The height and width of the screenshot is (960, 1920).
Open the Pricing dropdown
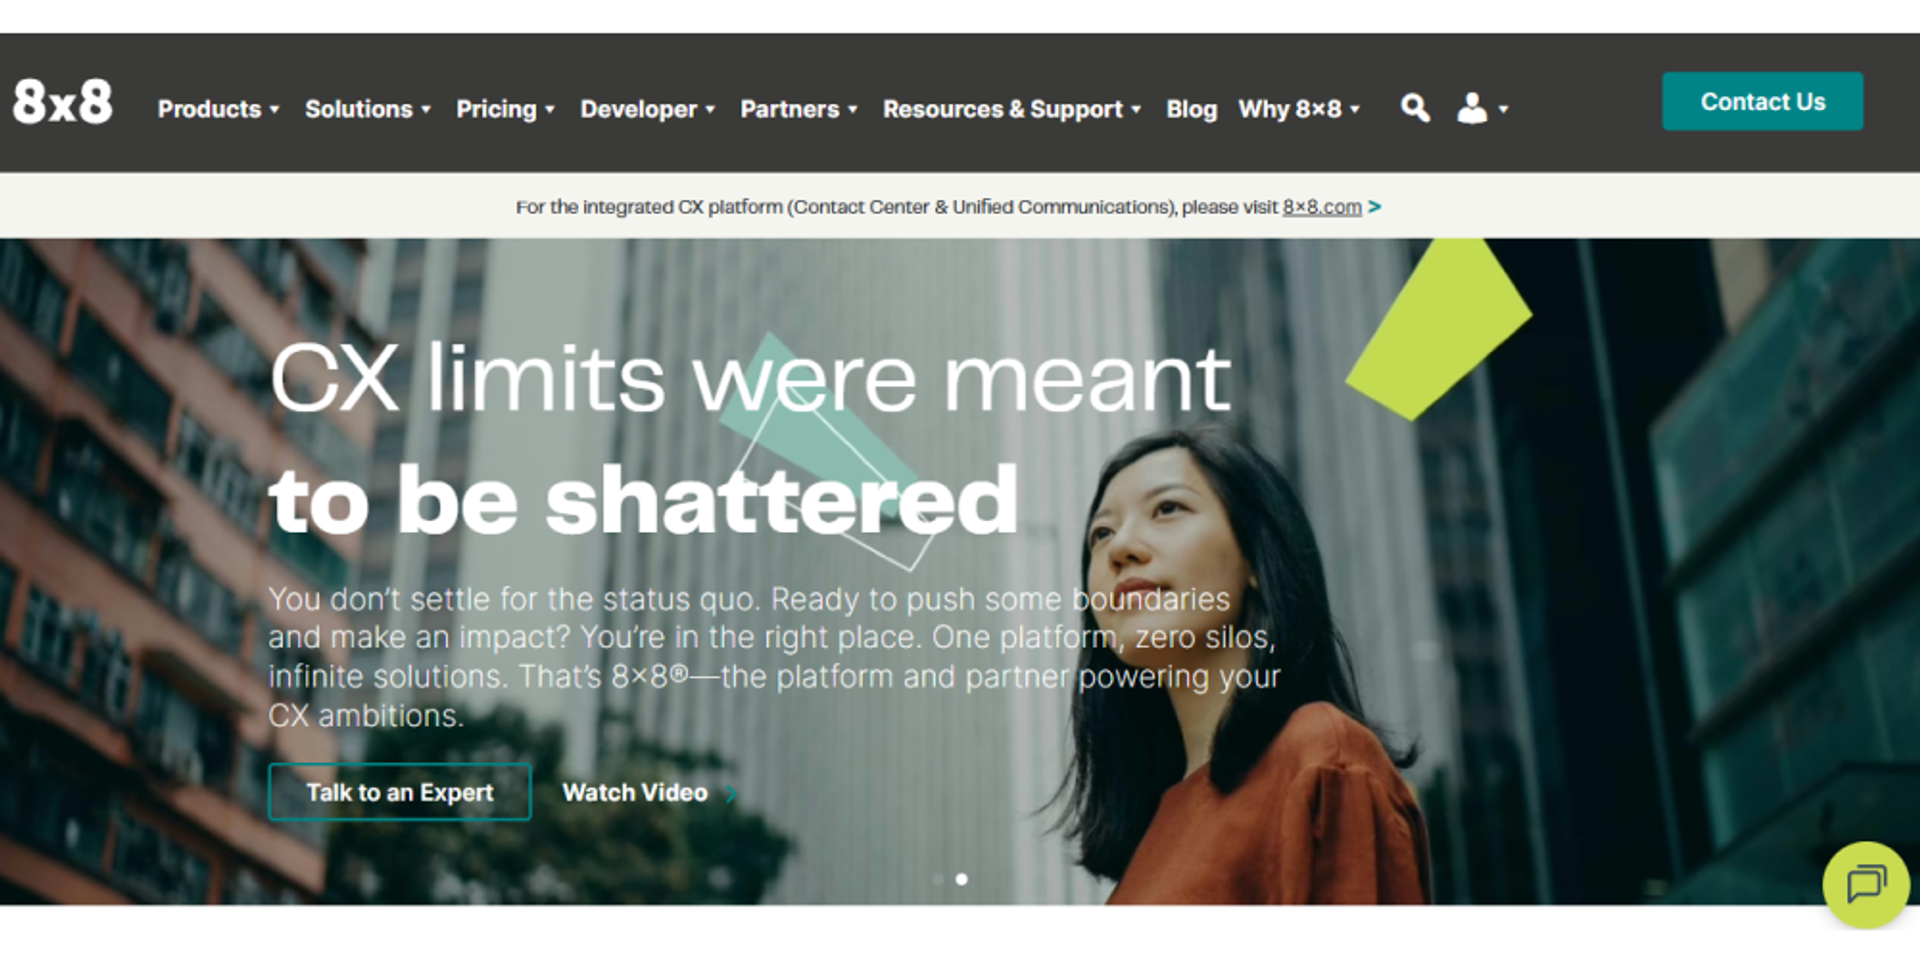505,109
